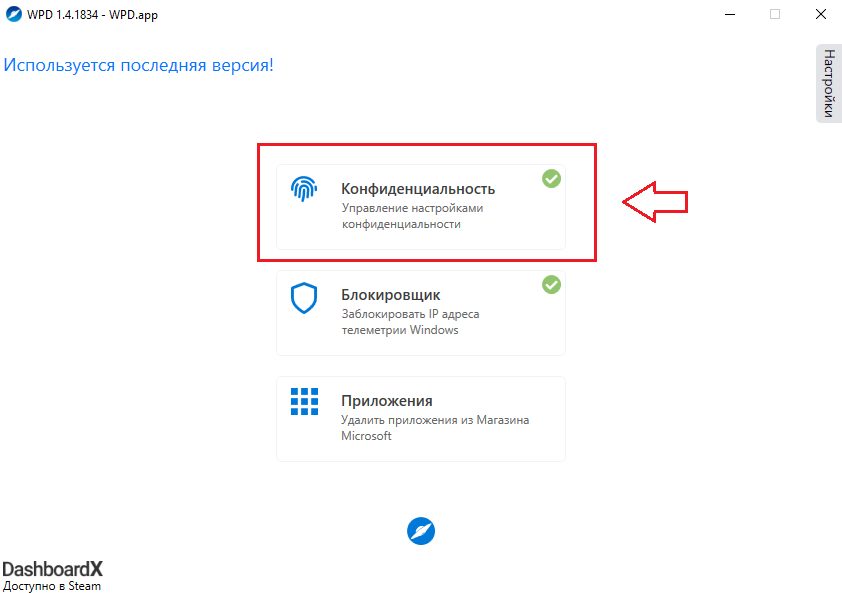
Task: Open the Настройки side tab
Action: click(x=829, y=83)
